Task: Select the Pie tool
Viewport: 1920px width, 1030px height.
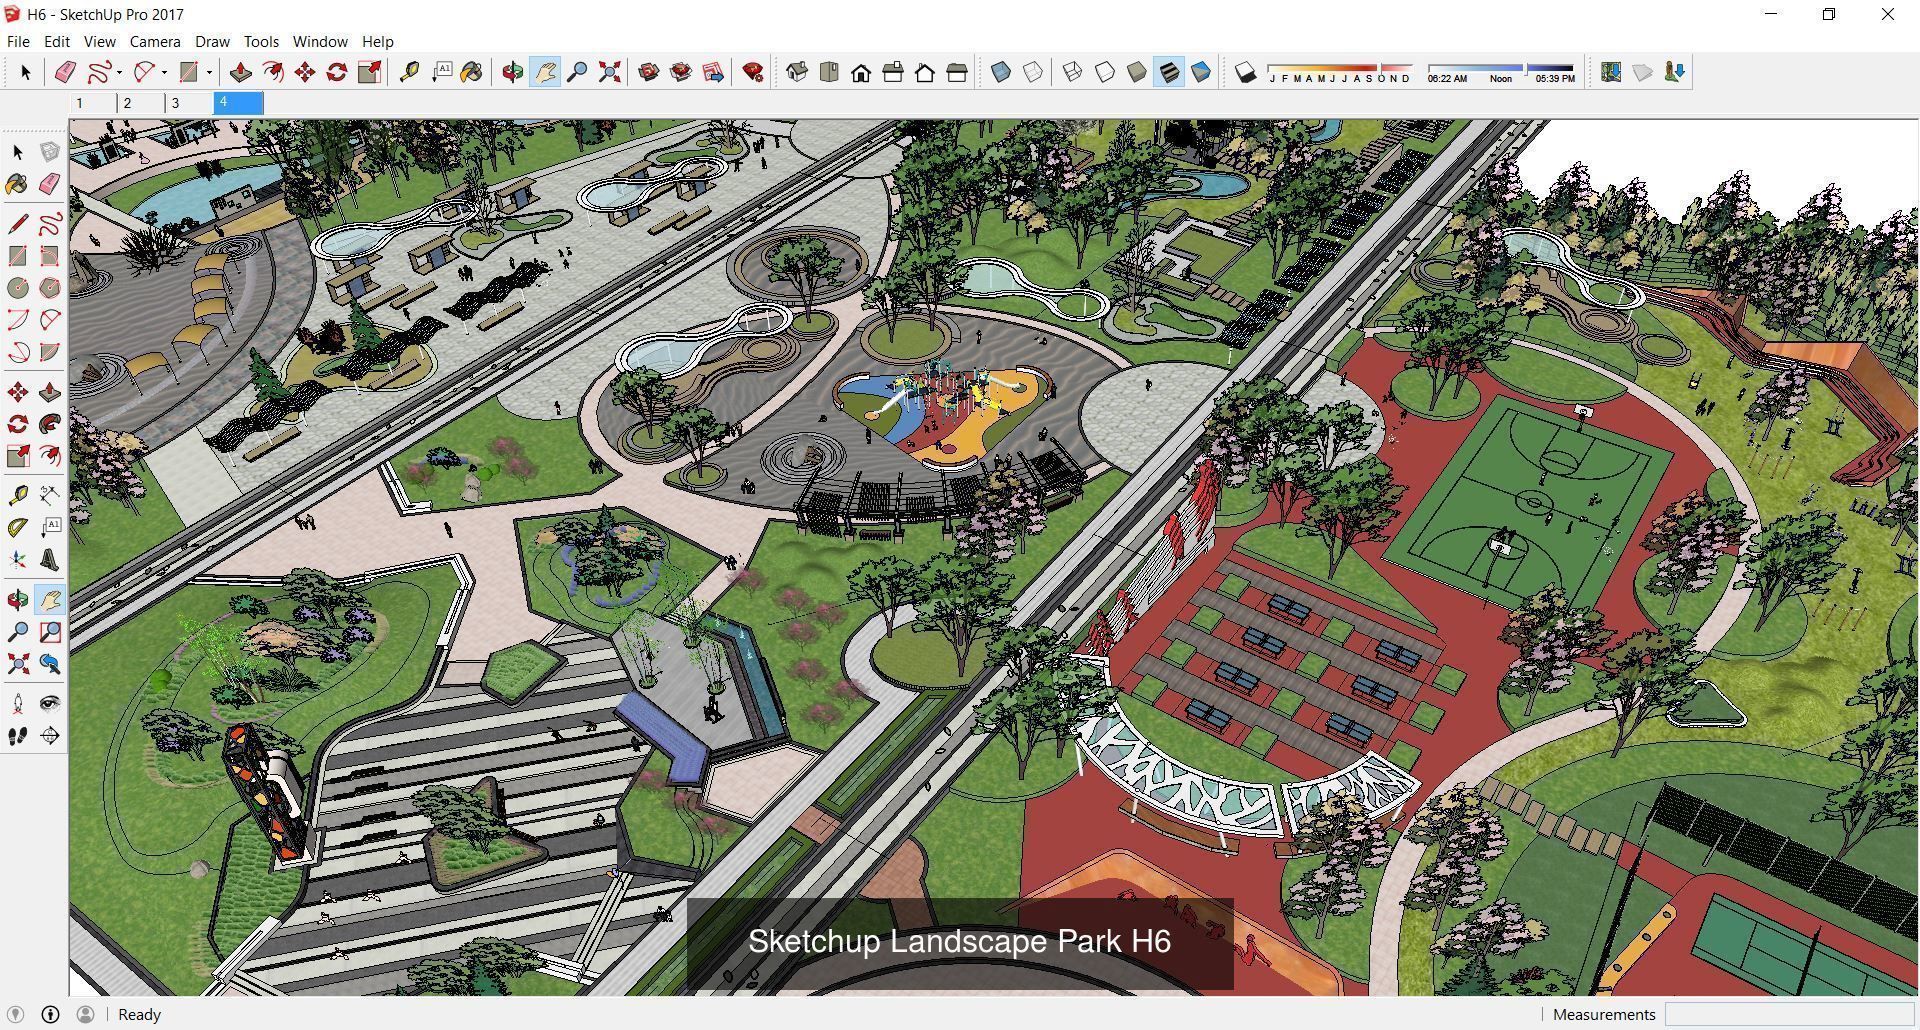Action: click(49, 352)
